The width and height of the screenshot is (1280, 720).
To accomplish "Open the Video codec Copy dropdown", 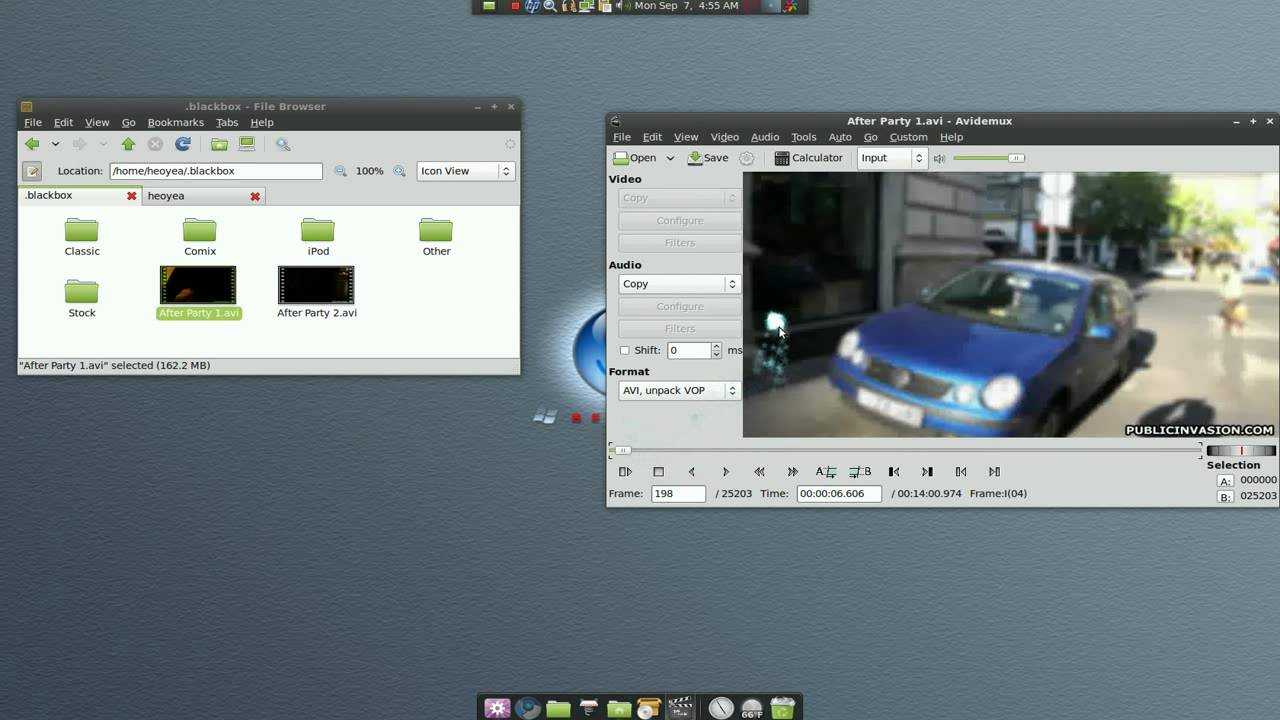I will 678,198.
